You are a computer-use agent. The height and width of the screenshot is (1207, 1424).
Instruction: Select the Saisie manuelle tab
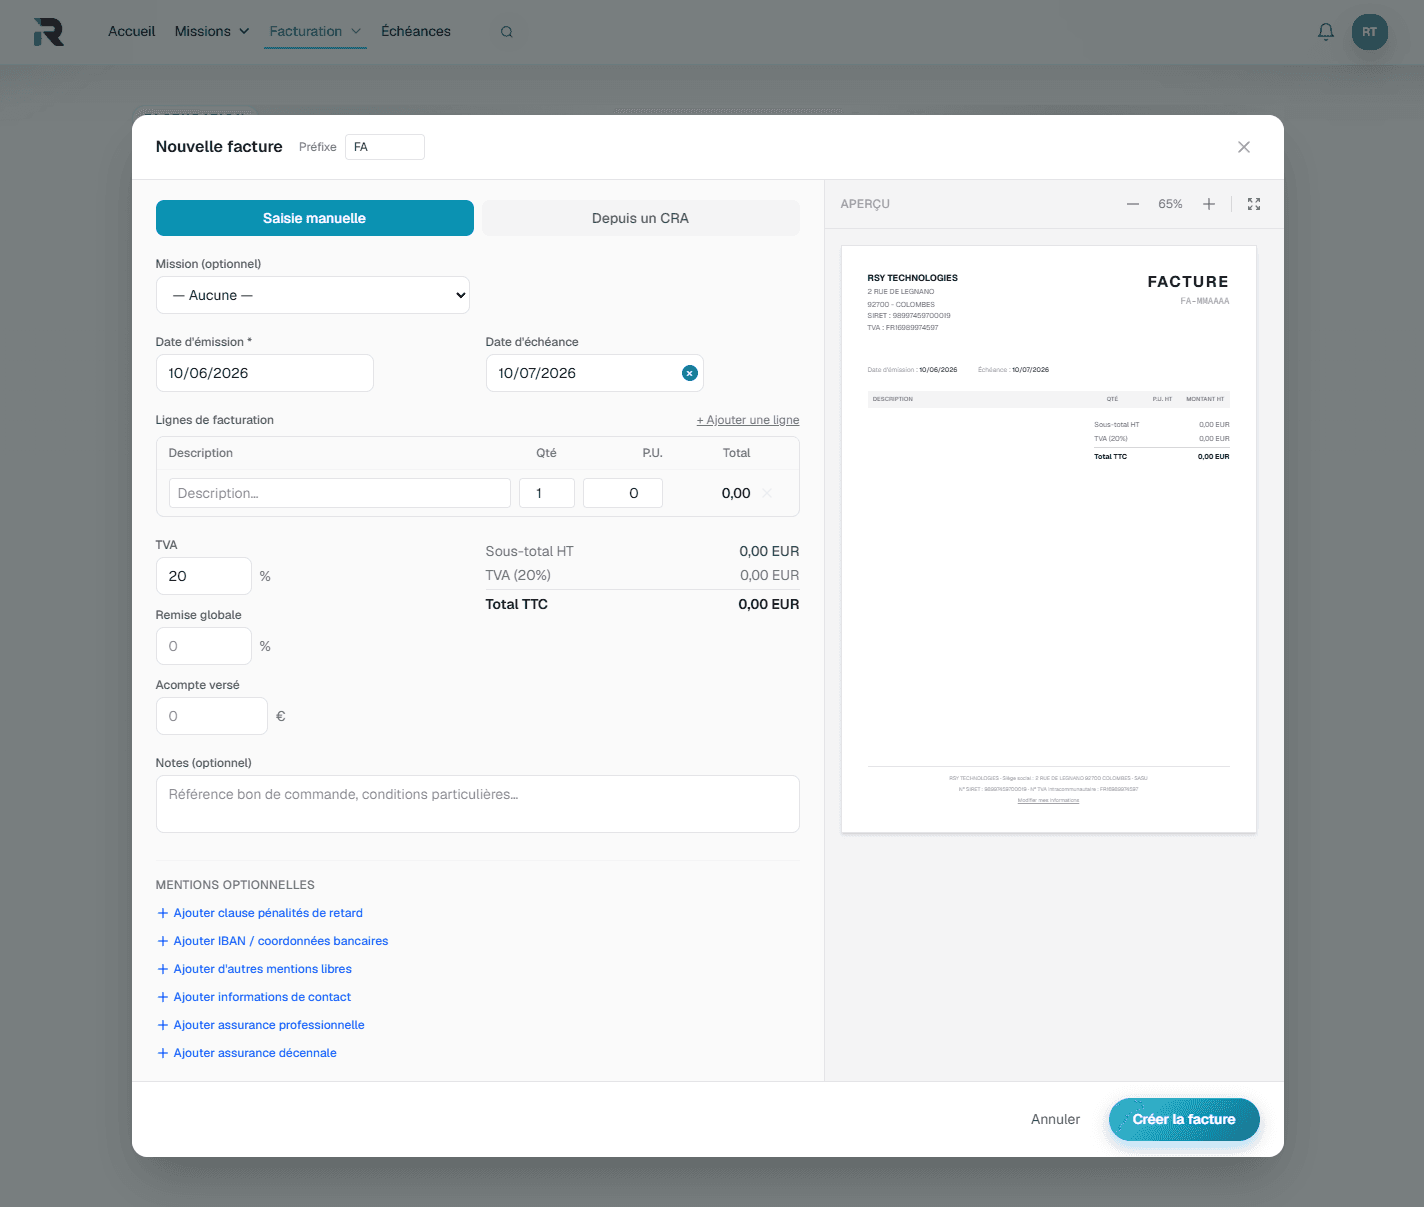tap(315, 218)
